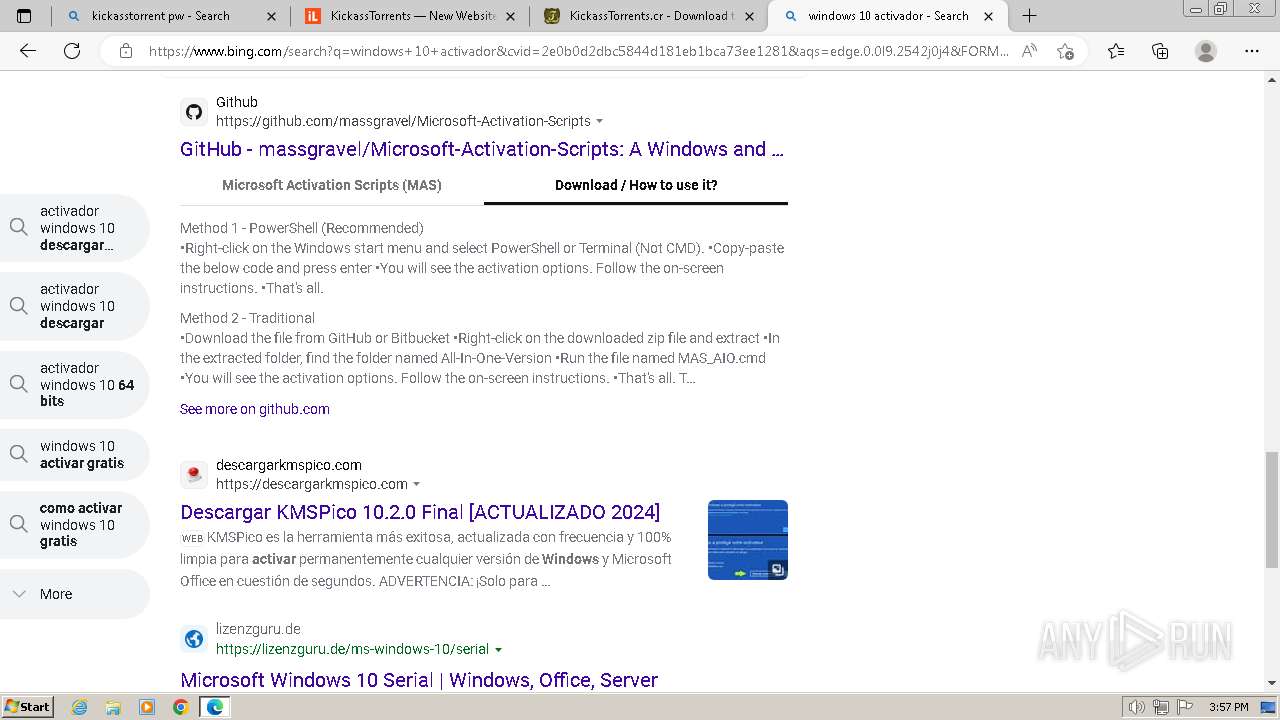Expand the dropdown arrow after descargarkmspico.com URL

417,484
